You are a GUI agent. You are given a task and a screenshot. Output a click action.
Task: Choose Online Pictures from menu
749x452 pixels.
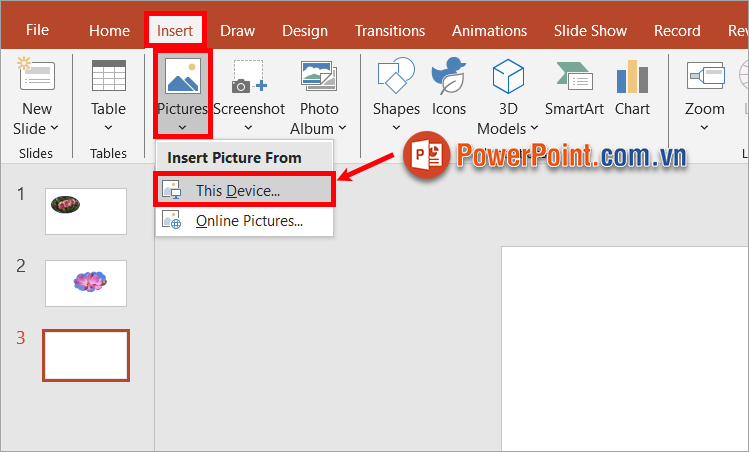point(249,221)
